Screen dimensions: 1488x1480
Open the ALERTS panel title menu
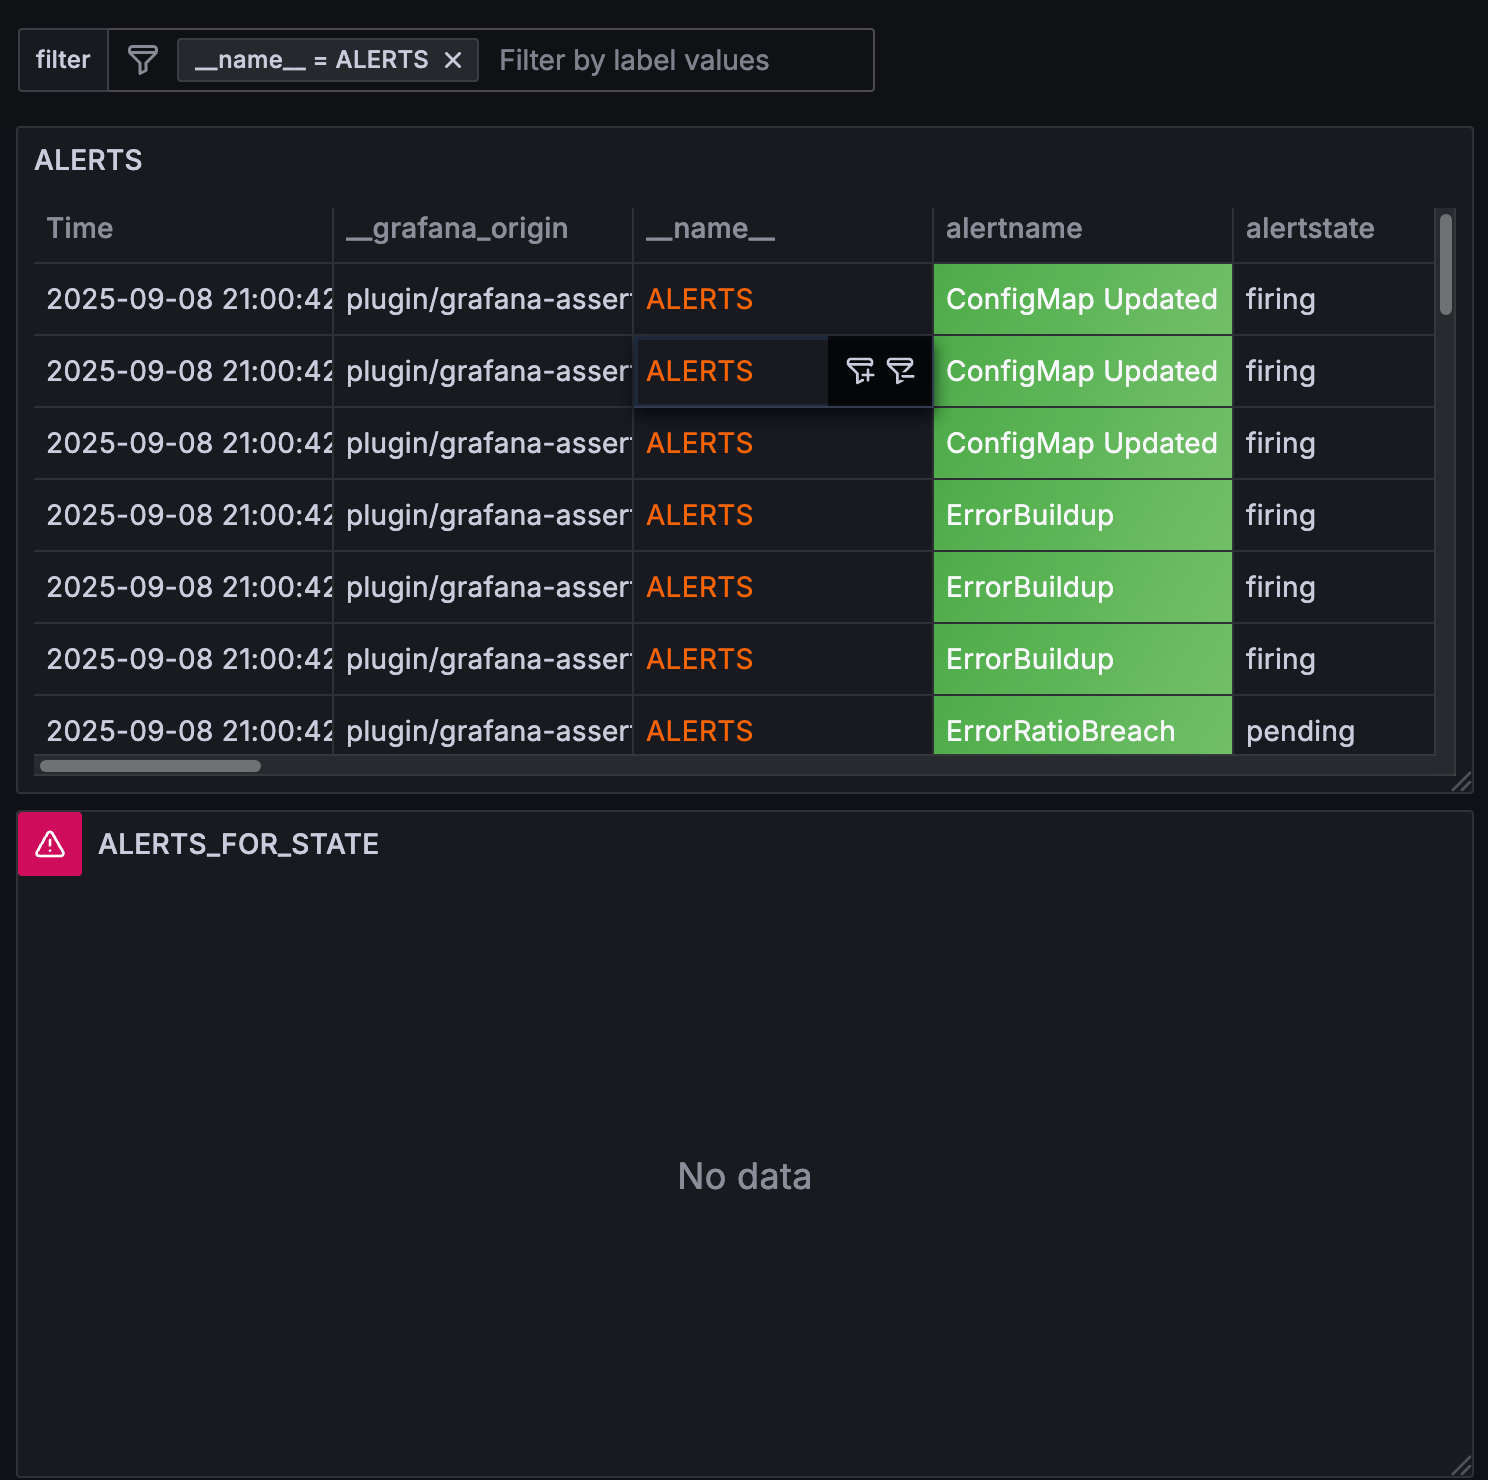[x=88, y=160]
